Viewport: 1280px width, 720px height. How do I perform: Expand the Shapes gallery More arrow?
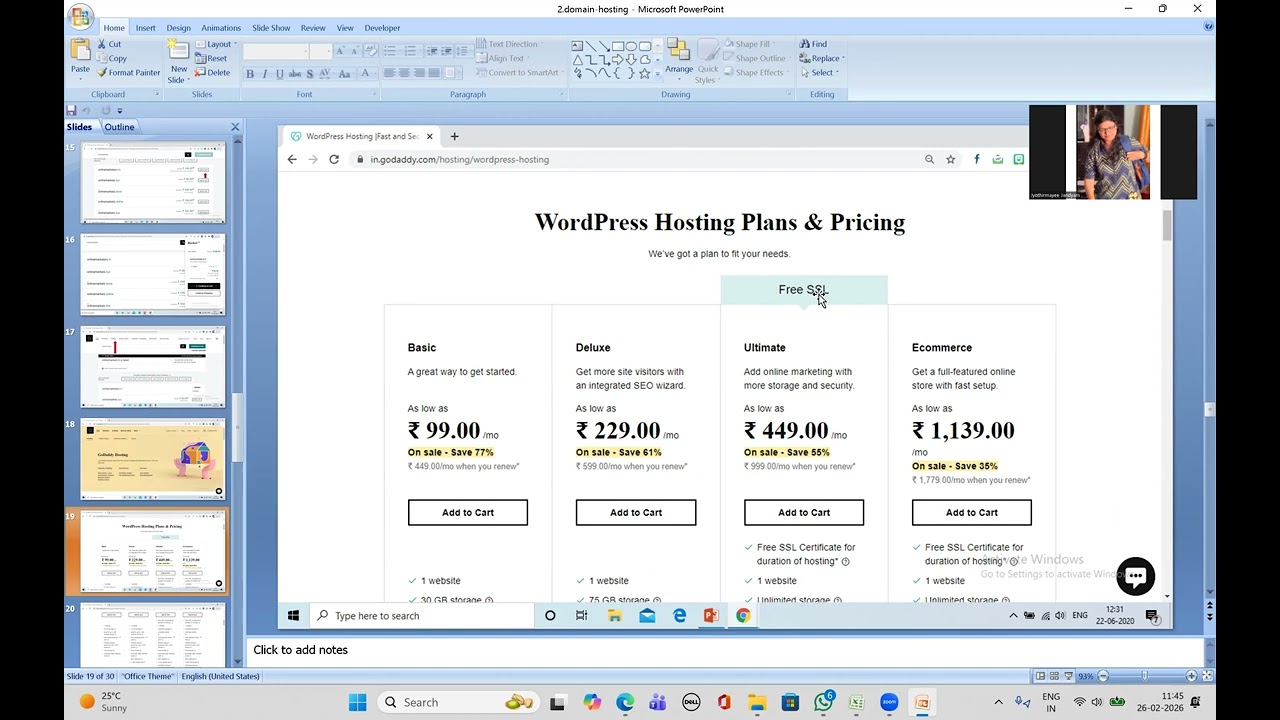click(657, 73)
